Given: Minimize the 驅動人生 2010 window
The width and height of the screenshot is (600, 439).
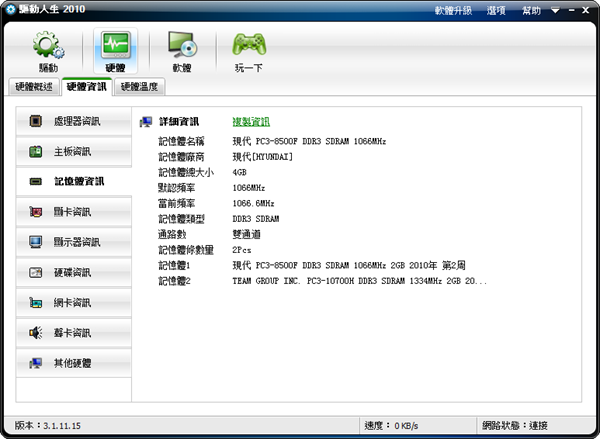Looking at the screenshot, I should click(x=572, y=11).
